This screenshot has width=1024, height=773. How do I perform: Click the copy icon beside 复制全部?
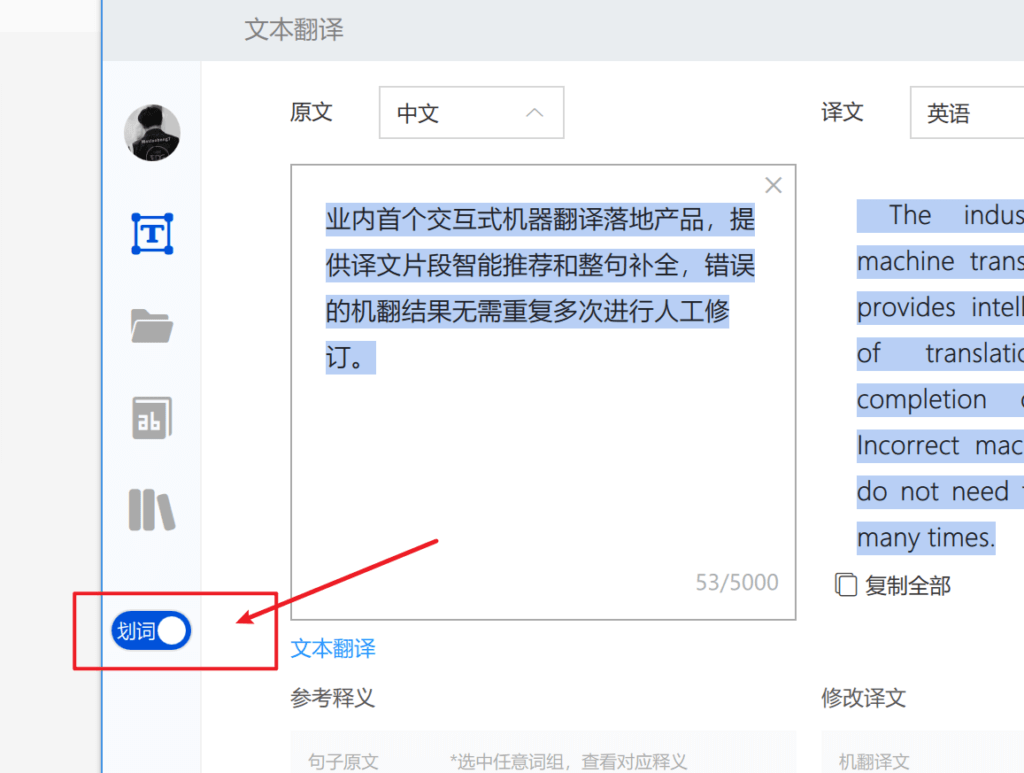click(846, 585)
